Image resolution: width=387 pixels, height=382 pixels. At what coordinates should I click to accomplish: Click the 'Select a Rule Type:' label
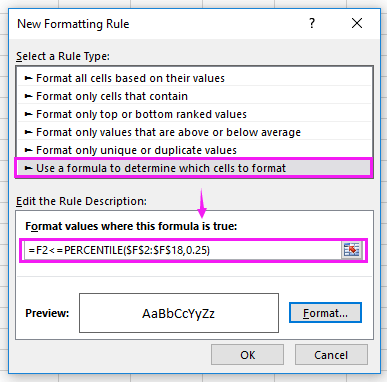click(63, 56)
